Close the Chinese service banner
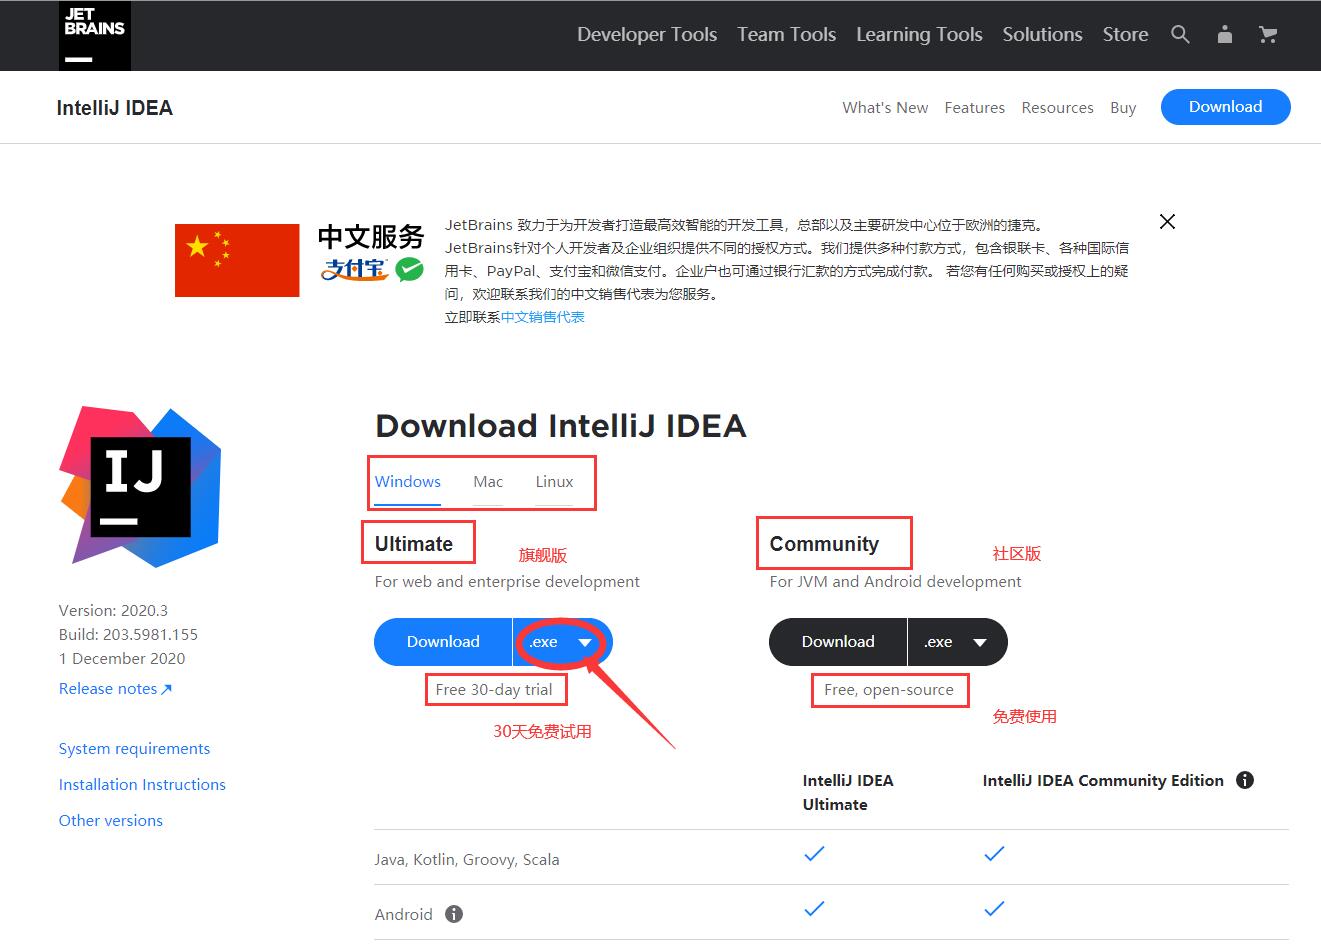This screenshot has height=947, width=1321. 1167,222
